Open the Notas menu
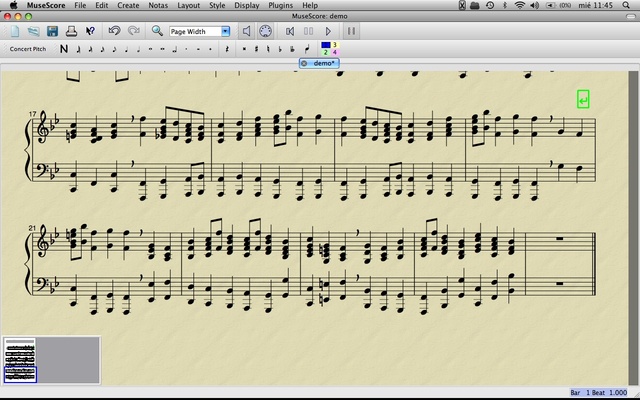Image resolution: width=640 pixels, height=400 pixels. pyautogui.click(x=158, y=5)
